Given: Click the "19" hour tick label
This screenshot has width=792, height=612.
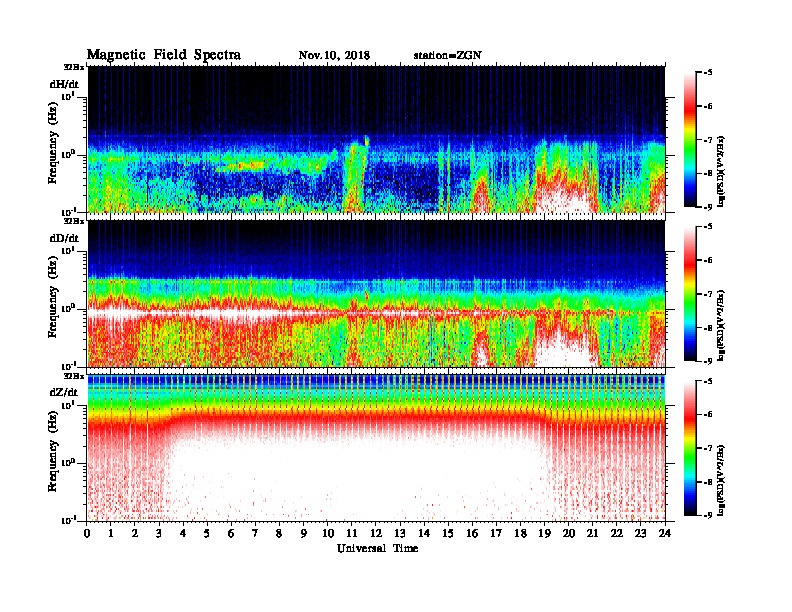Looking at the screenshot, I should tap(545, 534).
